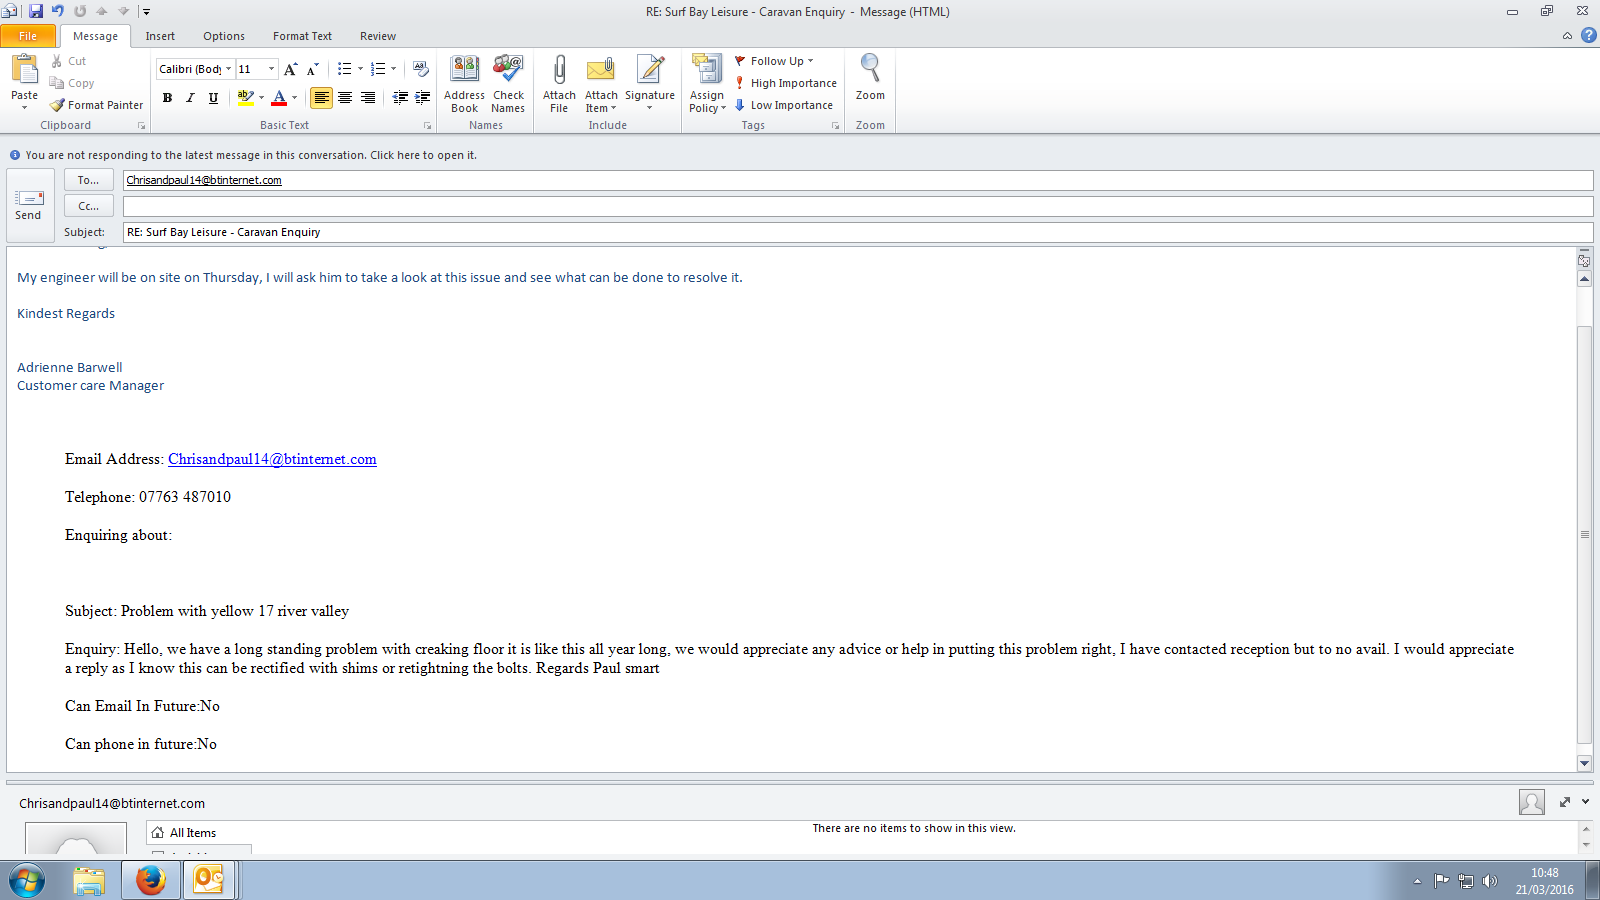Viewport: 1600px width, 900px height.
Task: Toggle Bold formatting
Action: (x=167, y=98)
